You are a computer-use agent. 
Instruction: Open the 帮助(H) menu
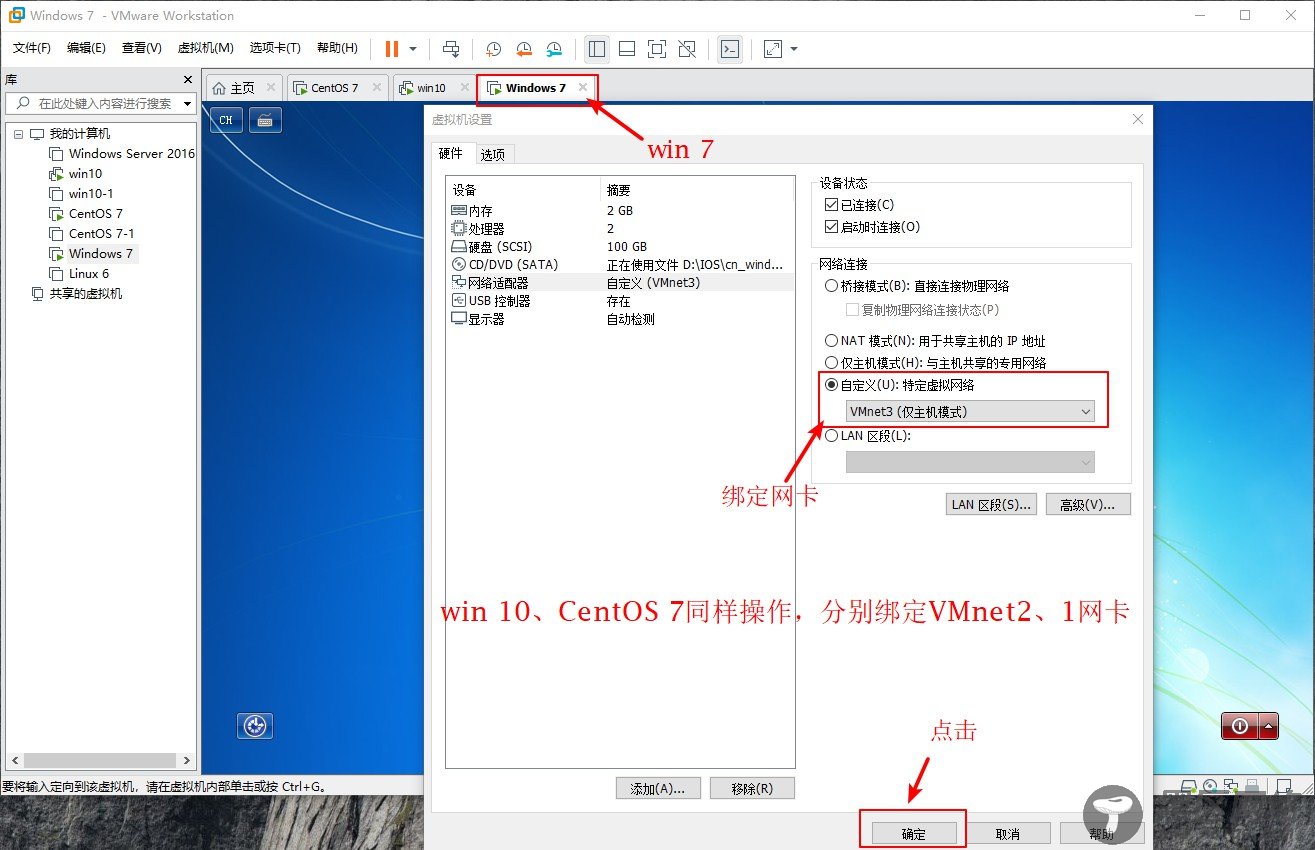[337, 48]
